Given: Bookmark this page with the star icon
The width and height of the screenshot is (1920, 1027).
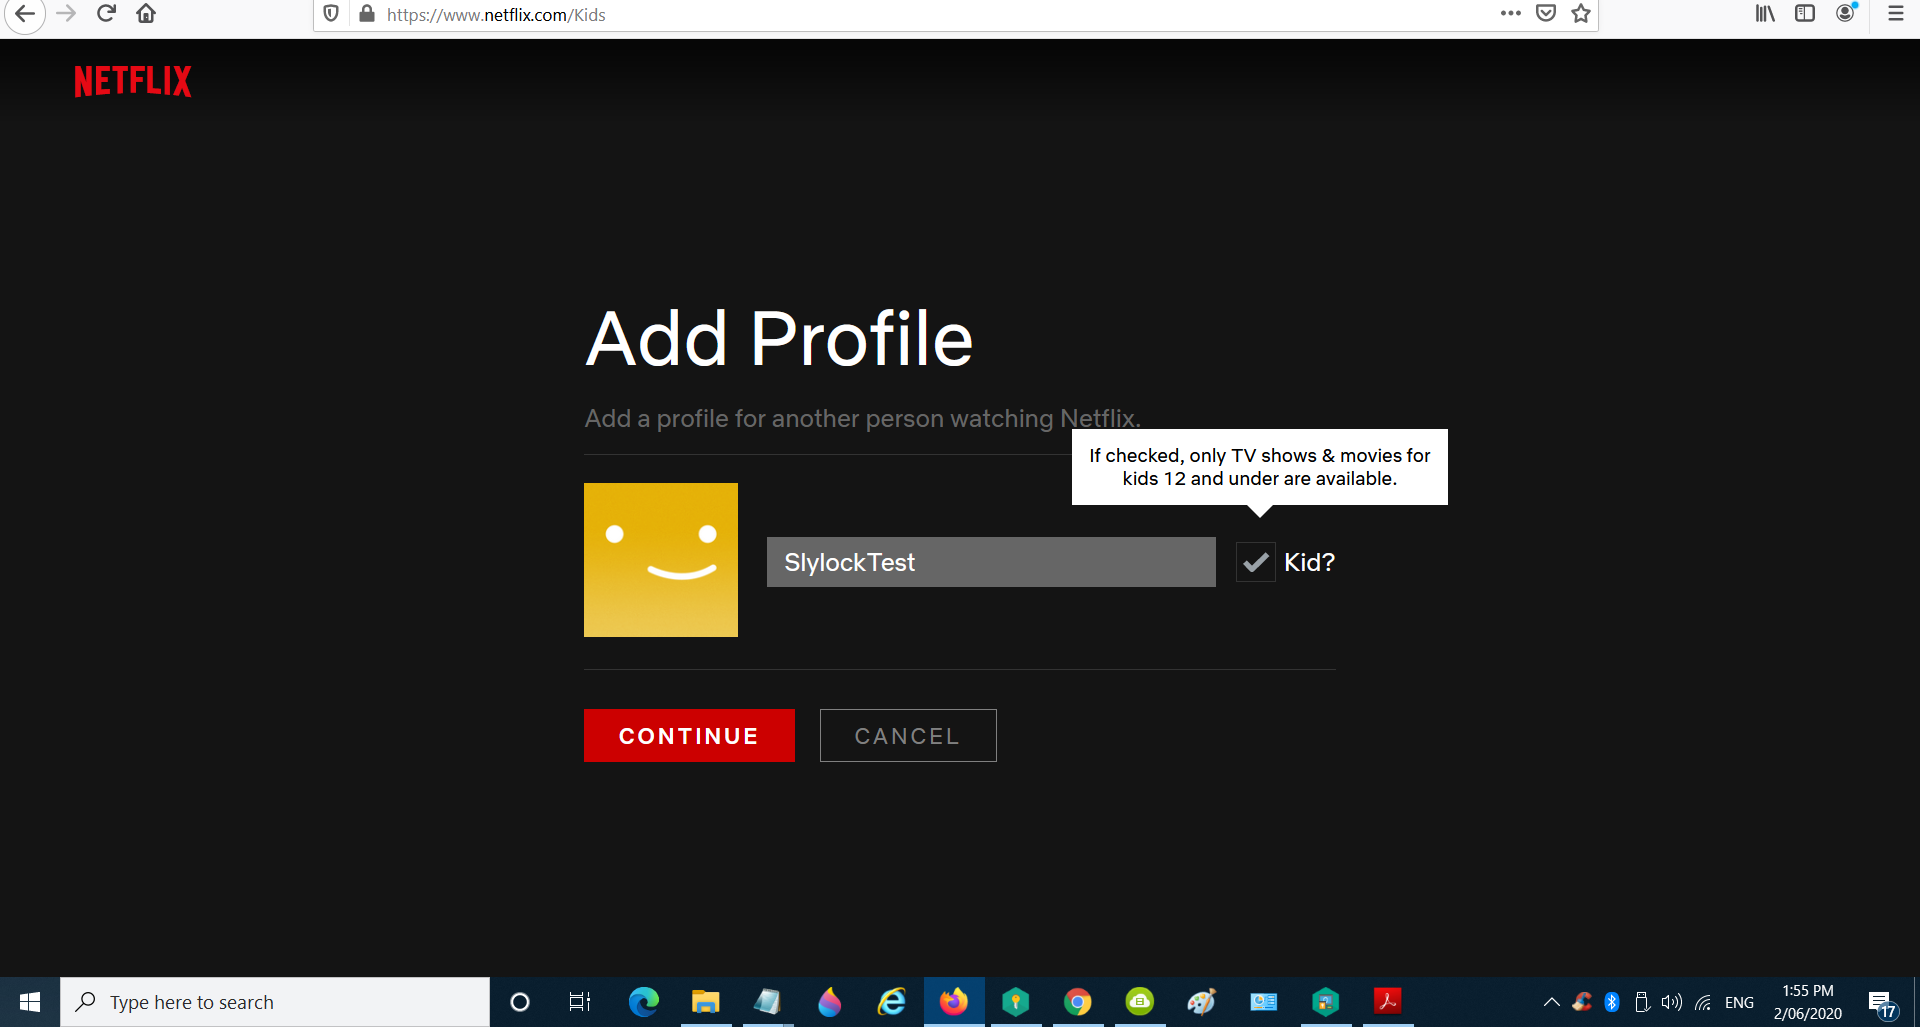Looking at the screenshot, I should (1581, 14).
